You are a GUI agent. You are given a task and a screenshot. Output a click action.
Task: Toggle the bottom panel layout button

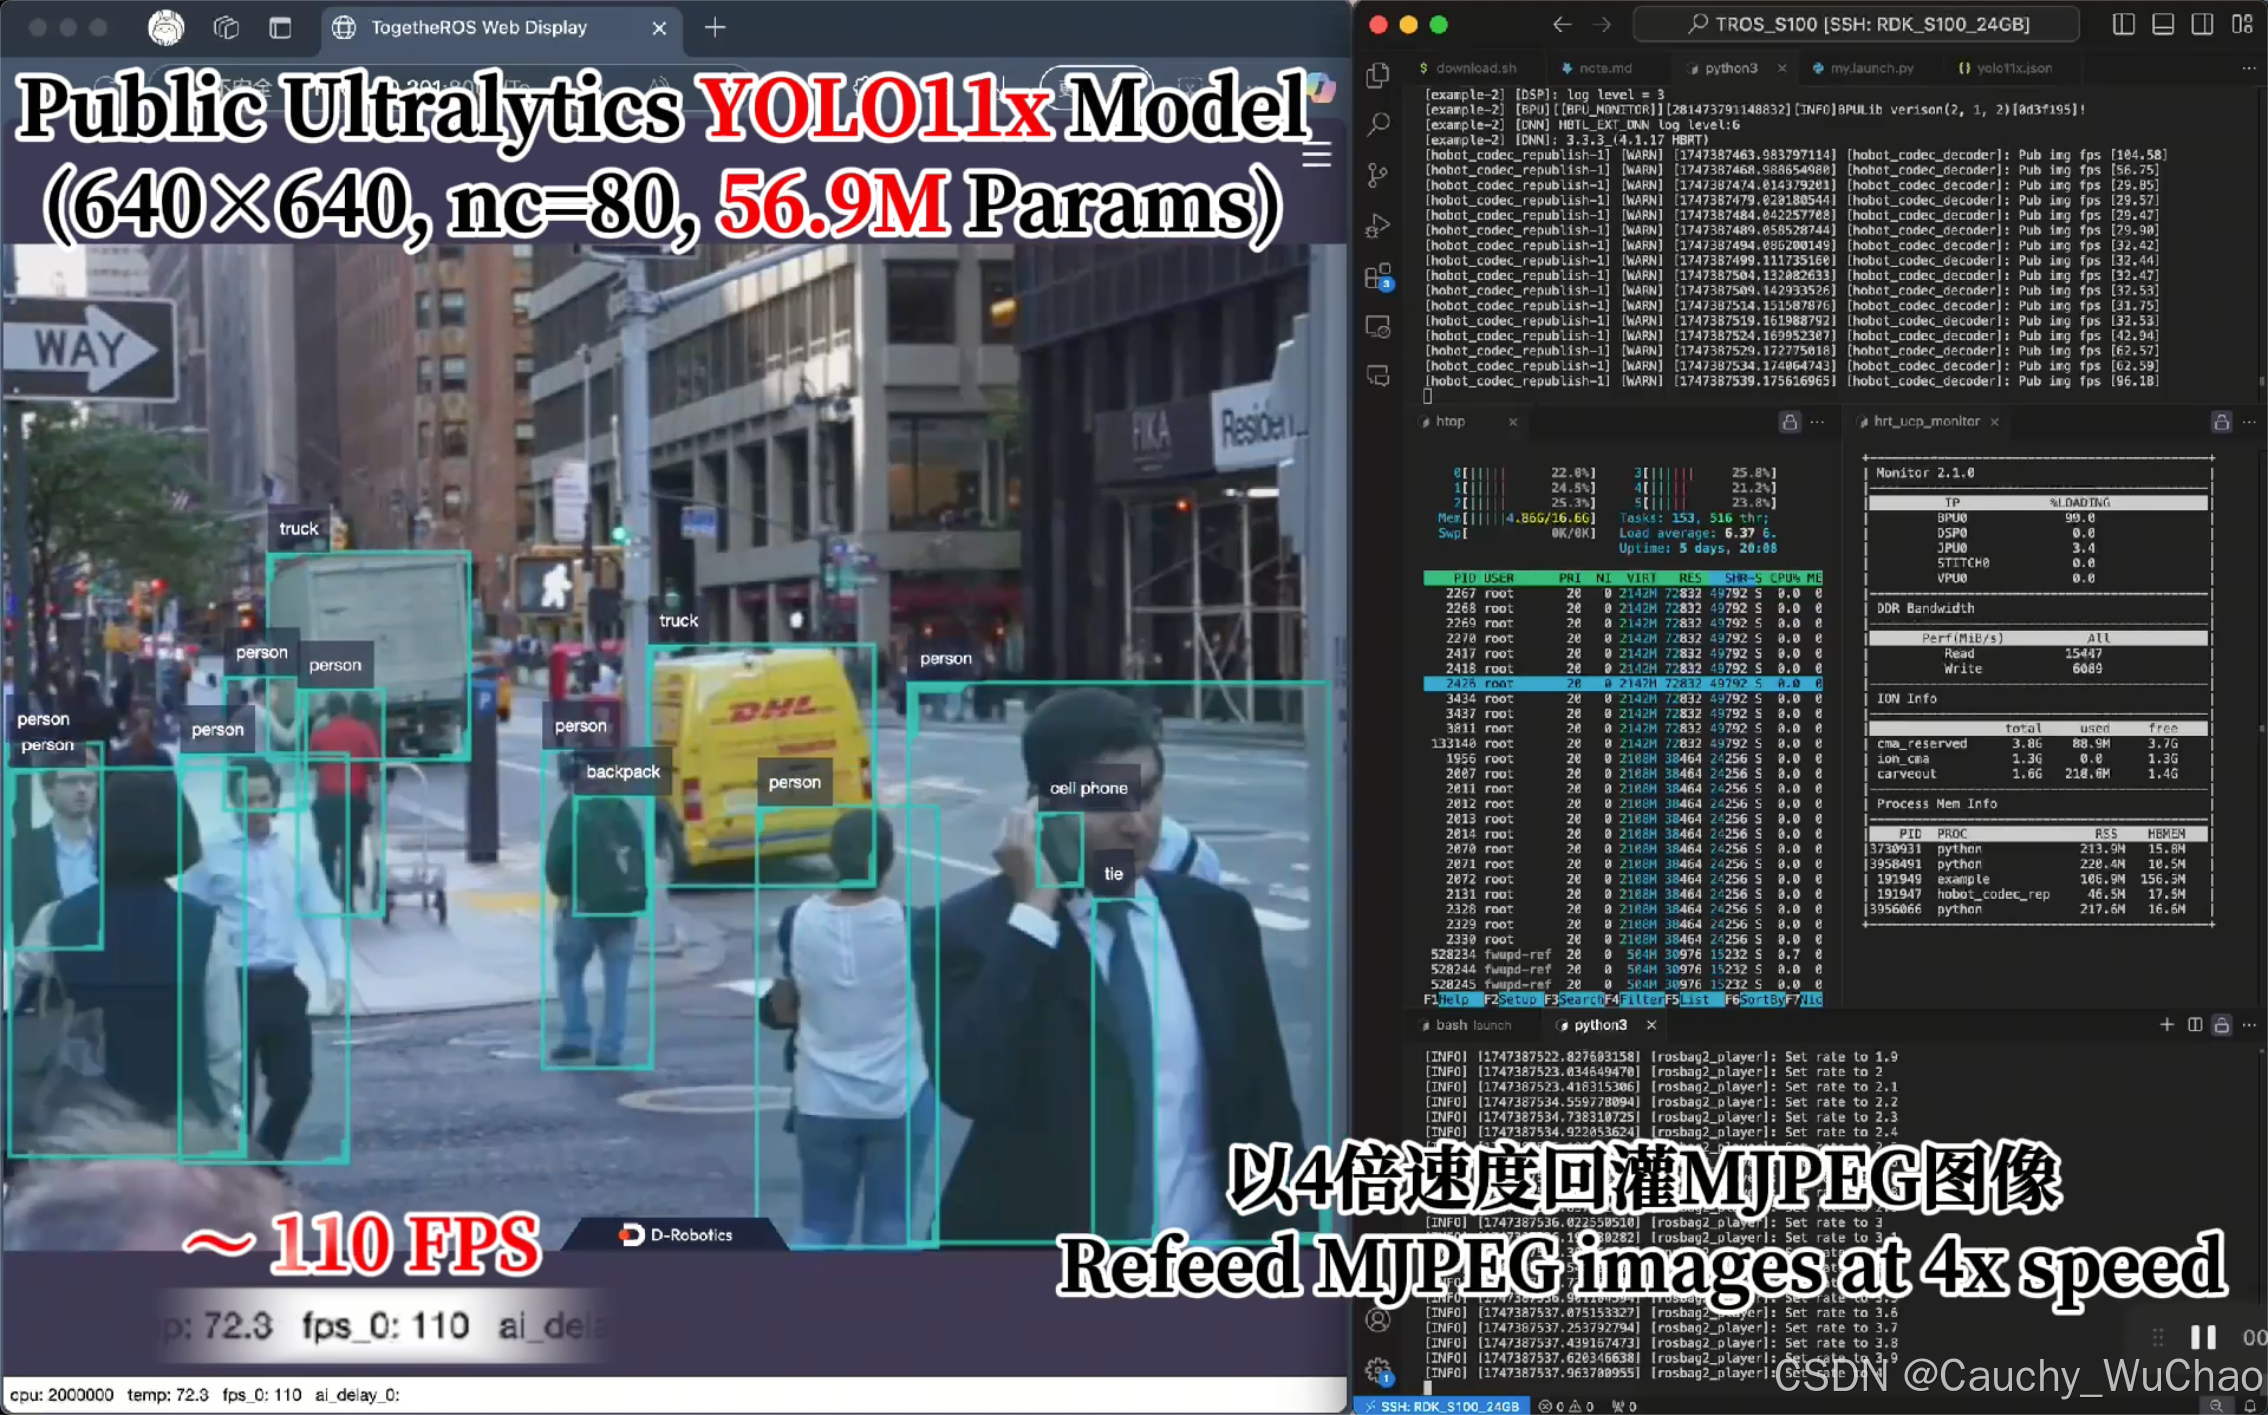(x=2163, y=24)
